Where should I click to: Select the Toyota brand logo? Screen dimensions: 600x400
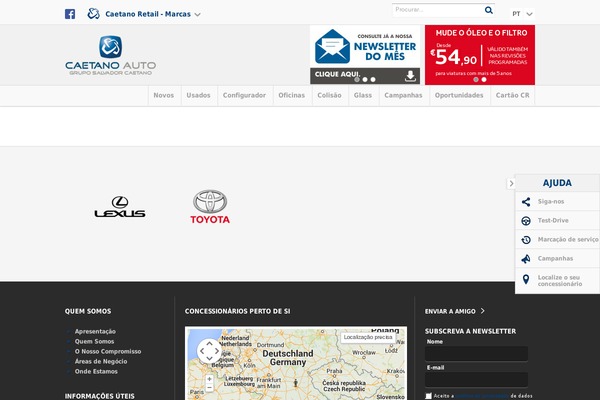click(210, 206)
